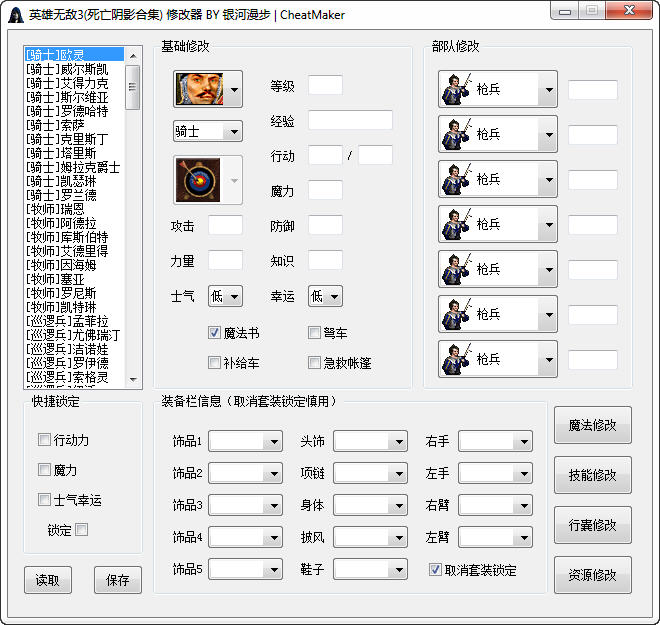Uncheck the 魔法书 checkbox
The image size is (660, 625).
tap(215, 332)
